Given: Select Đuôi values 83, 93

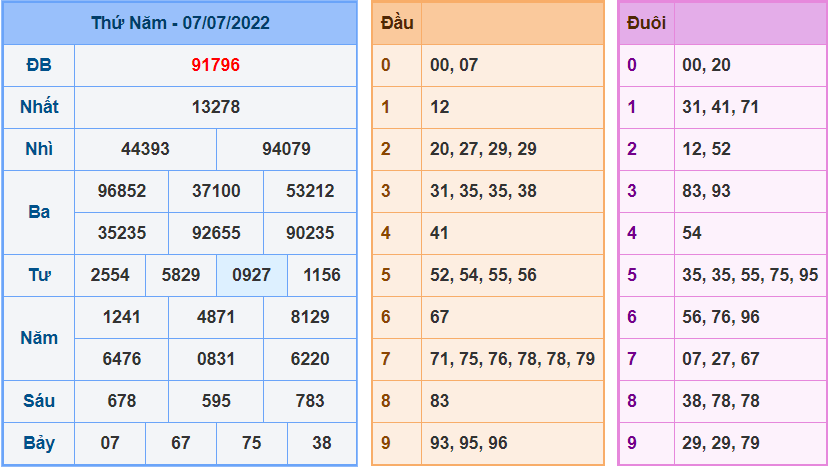Looking at the screenshot, I should coord(706,190).
